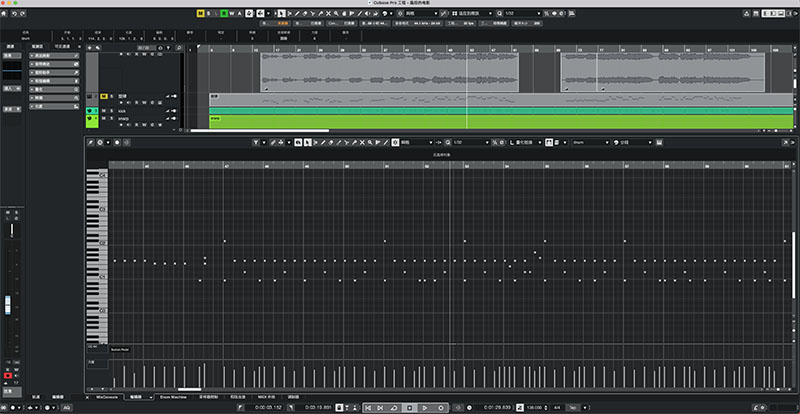Click the AQ auto-quantize button
This screenshot has width=800, height=414.
[x=66, y=407]
